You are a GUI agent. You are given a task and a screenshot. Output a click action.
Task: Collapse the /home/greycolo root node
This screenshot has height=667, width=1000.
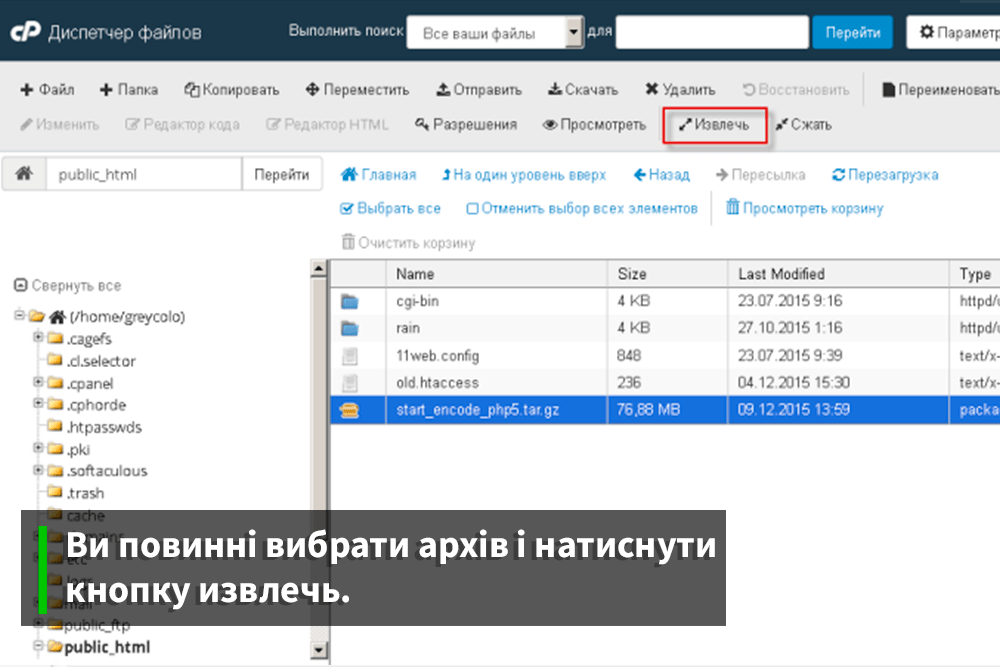tap(19, 315)
